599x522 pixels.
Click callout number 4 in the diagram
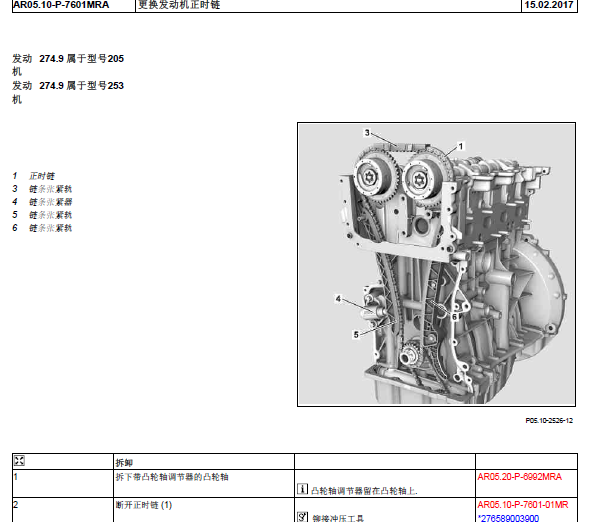point(338,298)
